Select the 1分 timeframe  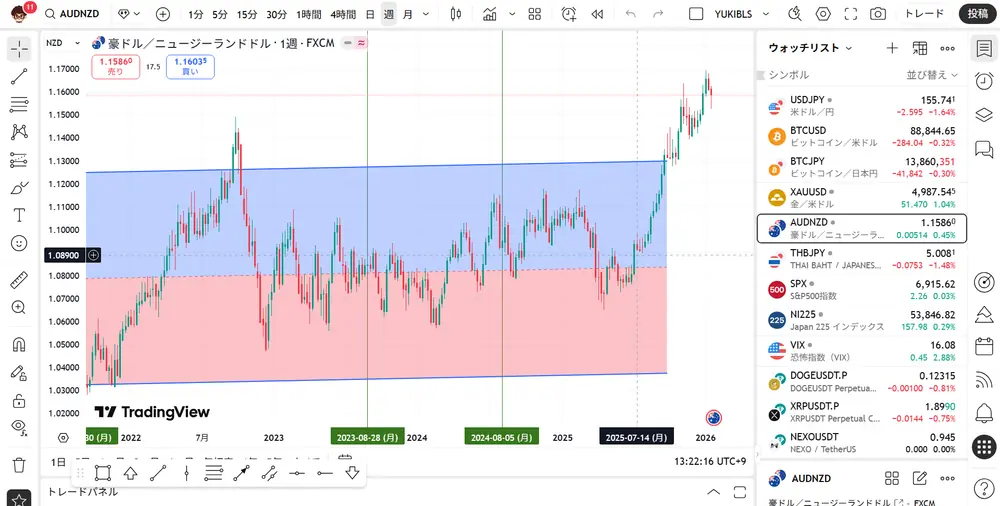(196, 14)
